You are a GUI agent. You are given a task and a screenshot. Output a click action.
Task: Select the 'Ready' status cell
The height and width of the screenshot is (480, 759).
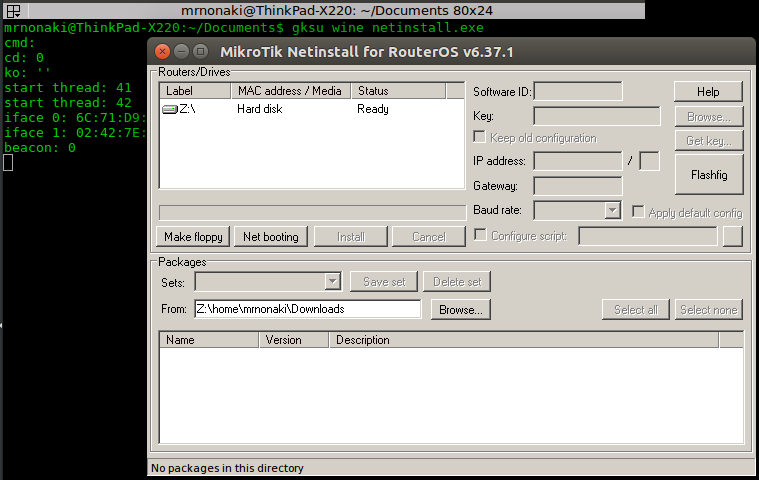(373, 109)
